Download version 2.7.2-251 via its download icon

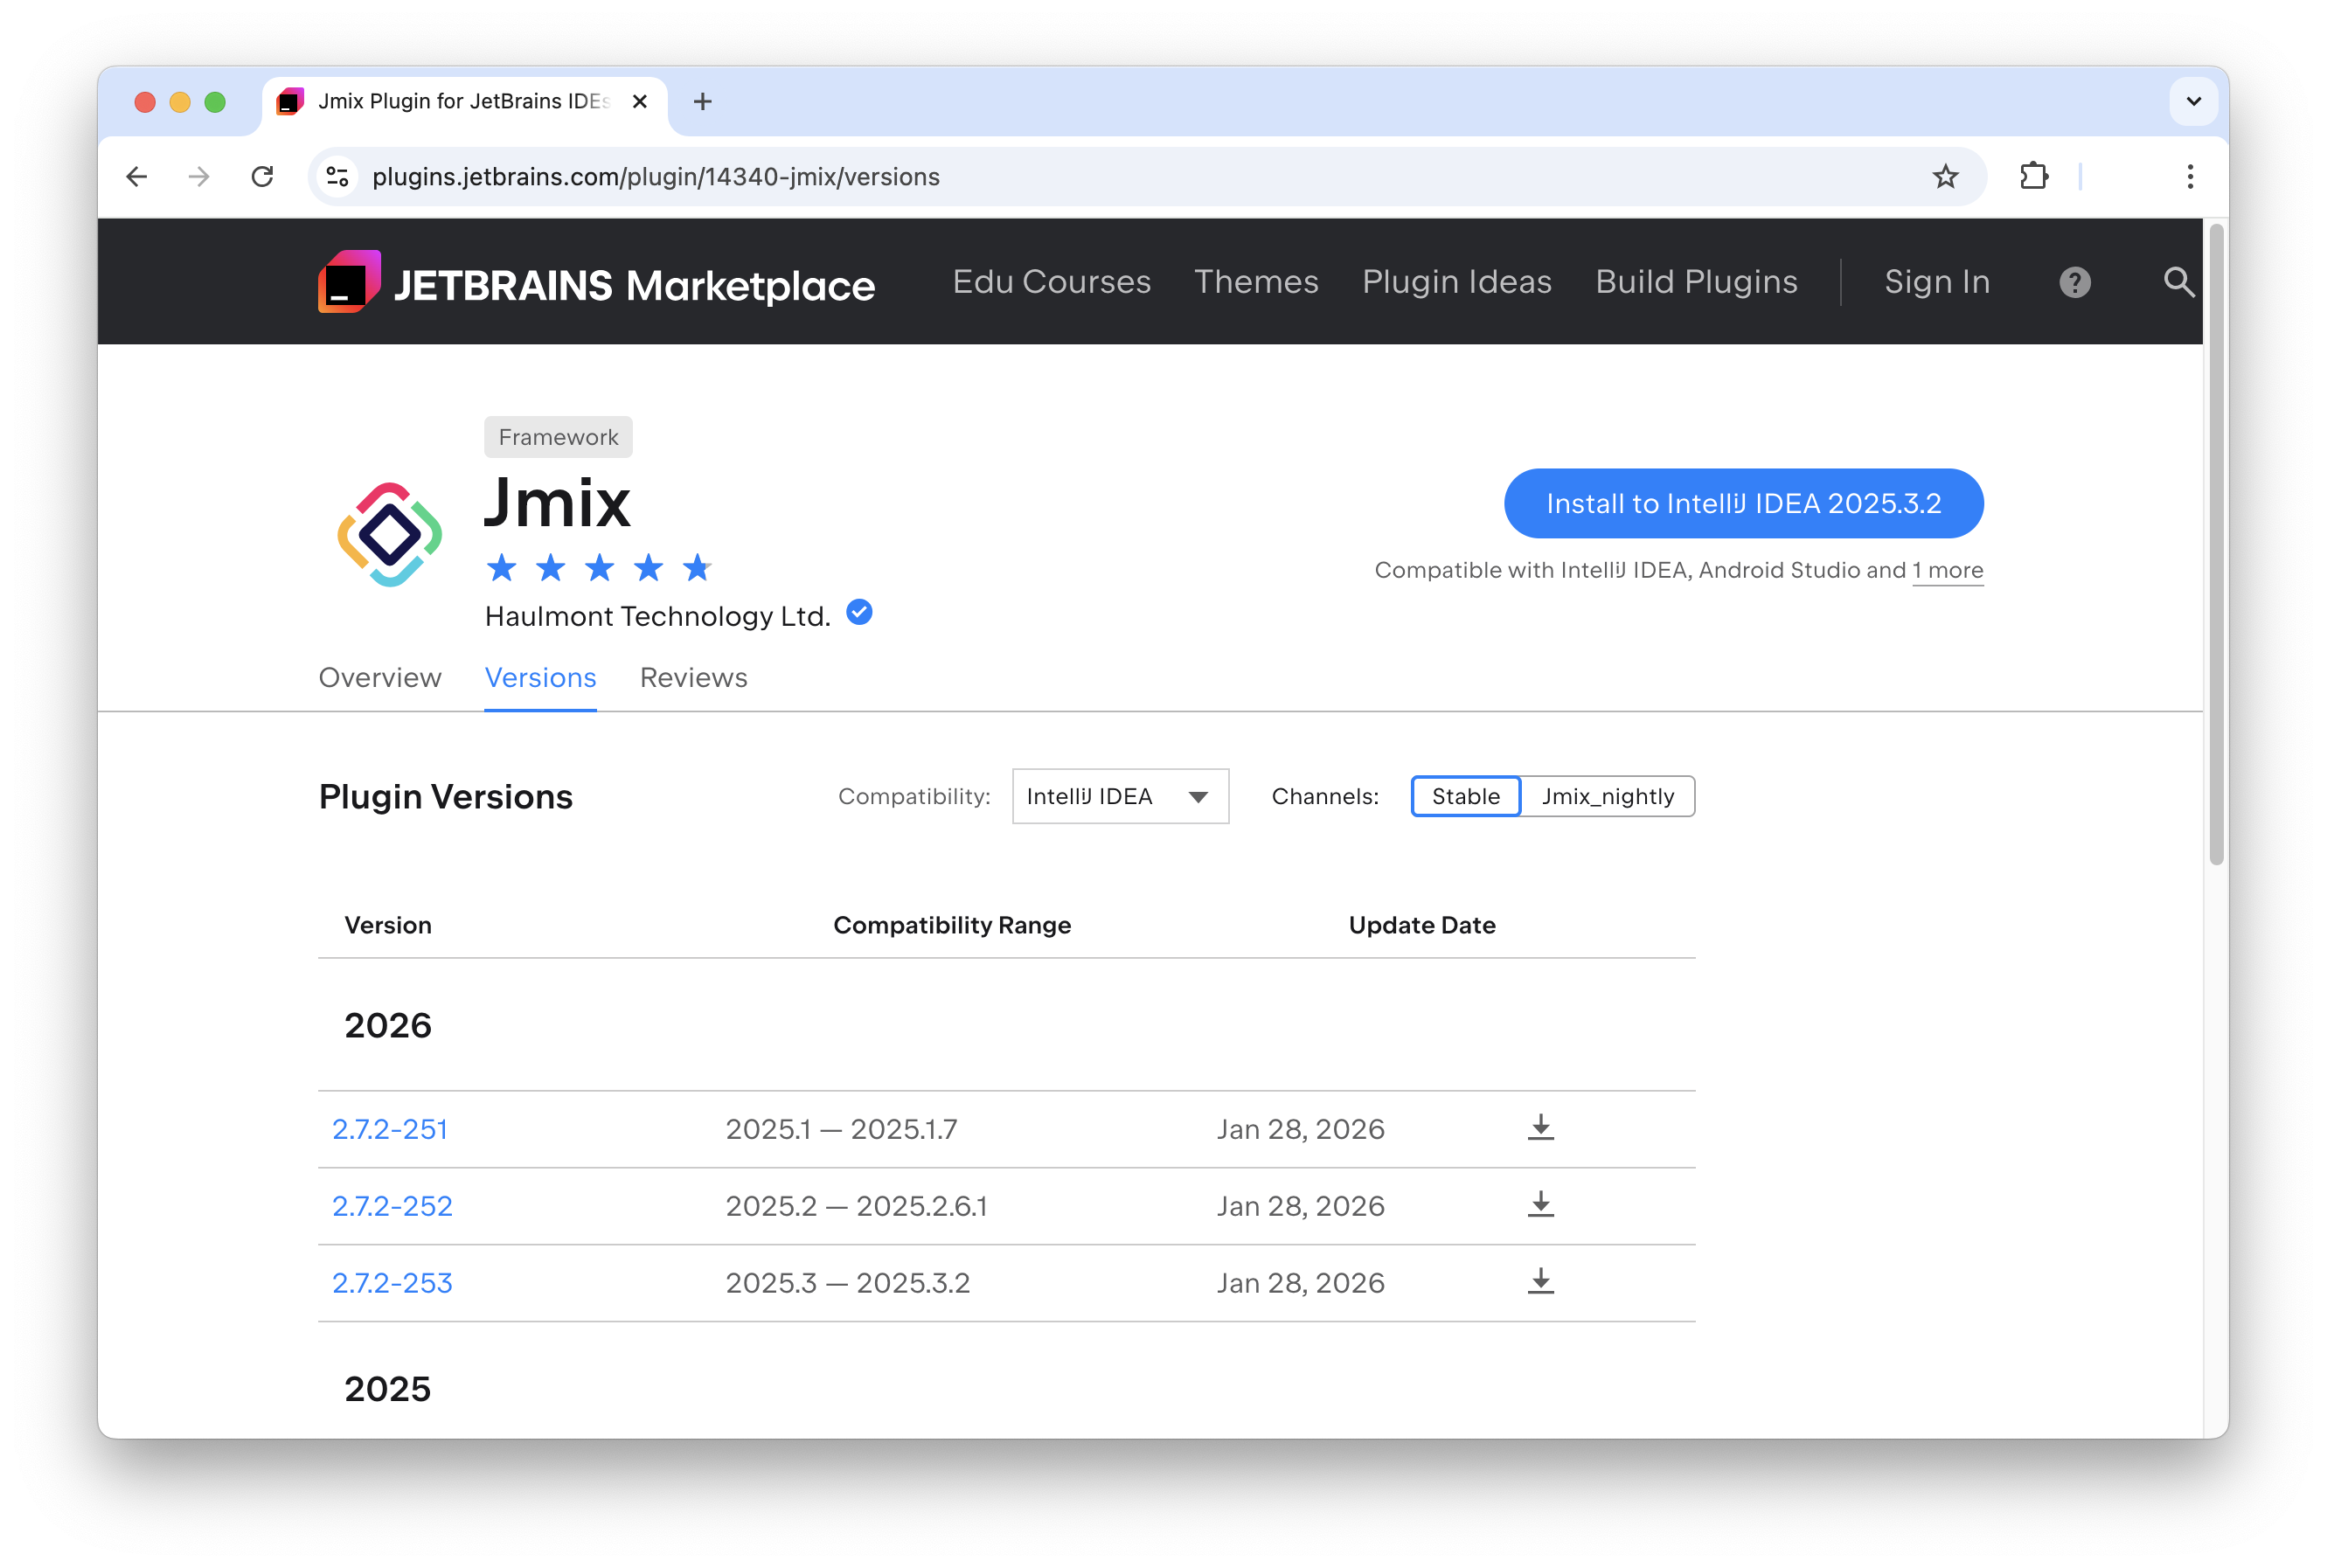(1539, 1128)
